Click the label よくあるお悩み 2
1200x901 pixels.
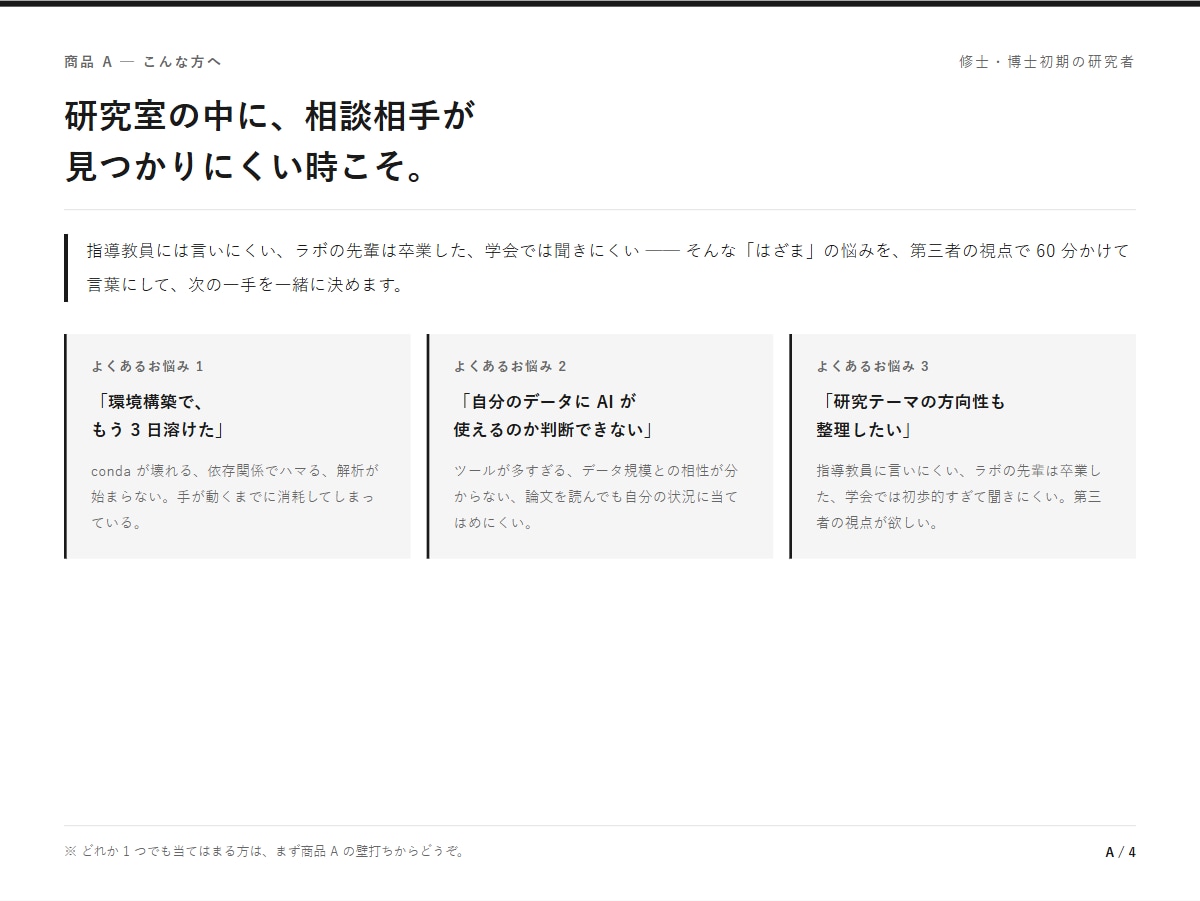(x=510, y=366)
